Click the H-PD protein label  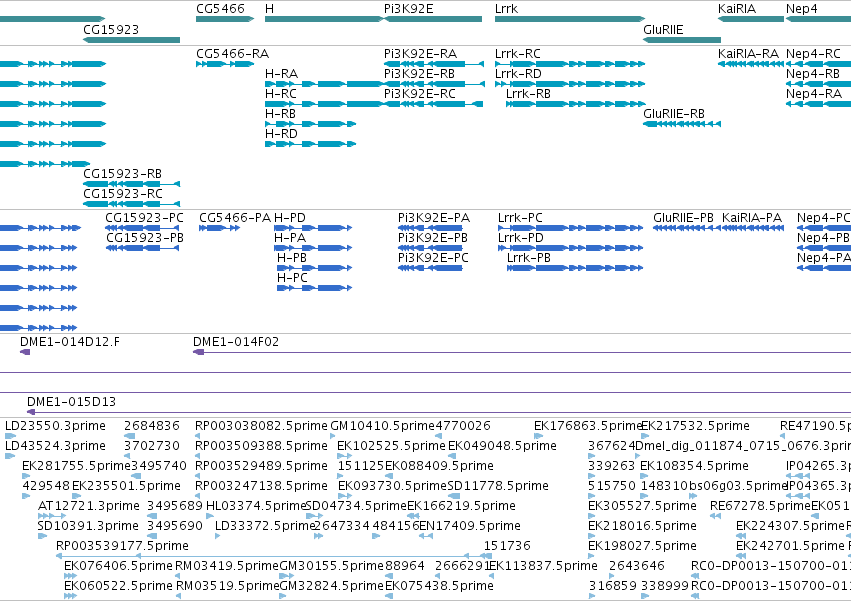[290, 217]
